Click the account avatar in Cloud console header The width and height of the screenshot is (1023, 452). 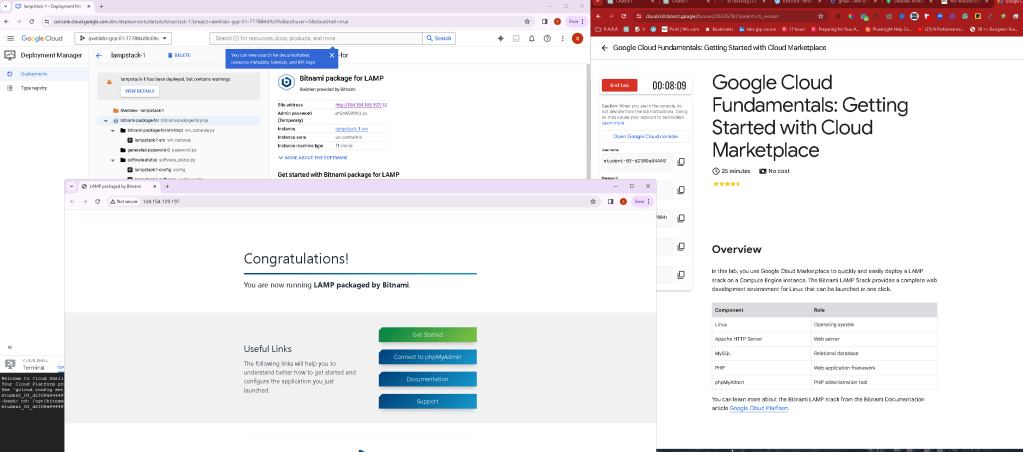pyautogui.click(x=577, y=38)
